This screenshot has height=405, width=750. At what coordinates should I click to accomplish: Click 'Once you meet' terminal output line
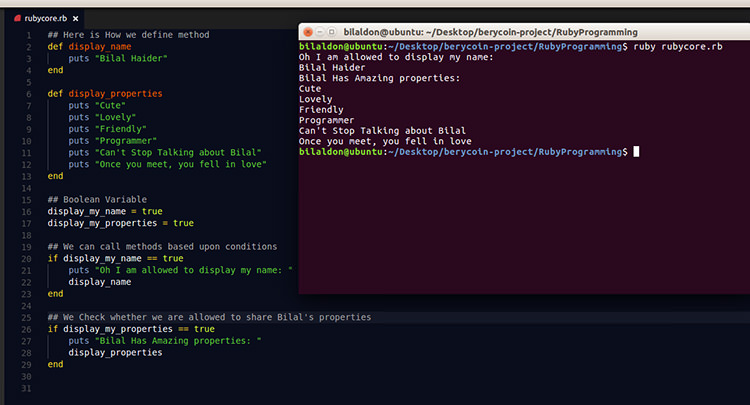pos(385,142)
